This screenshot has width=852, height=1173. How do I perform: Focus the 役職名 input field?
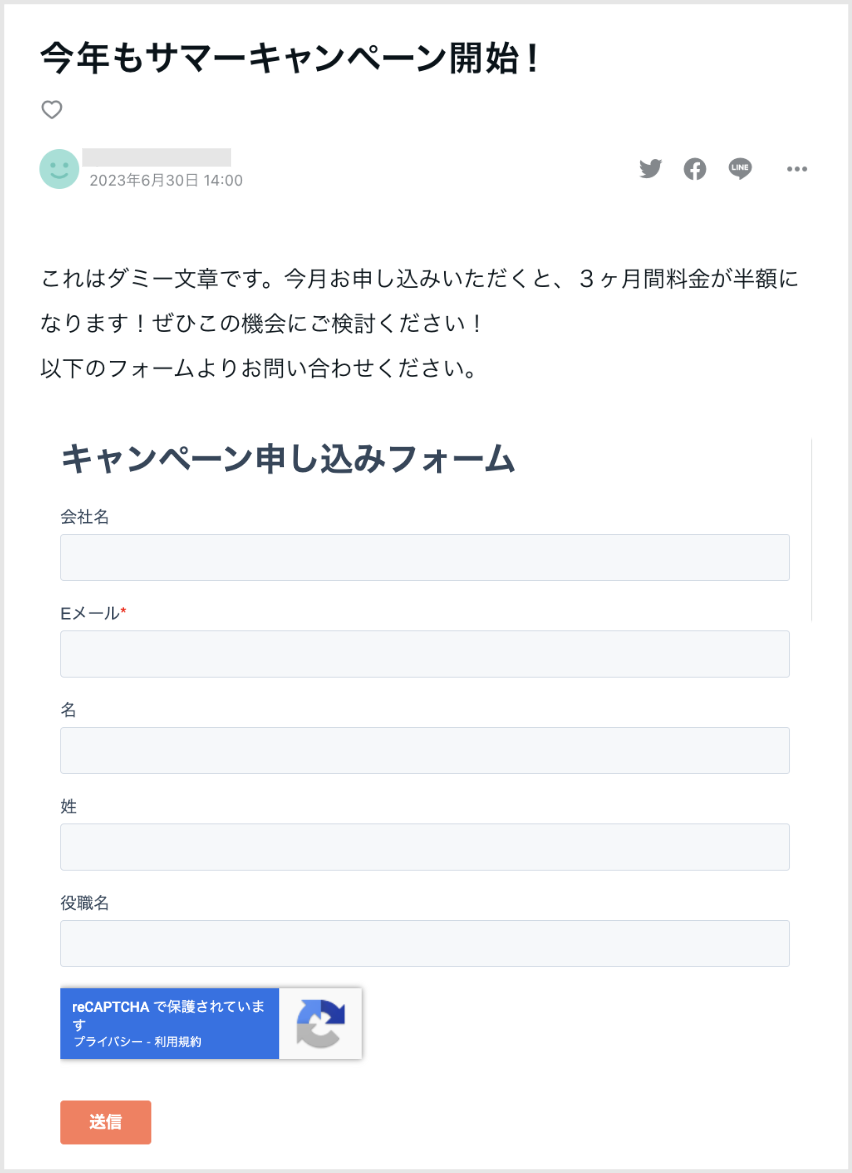tap(425, 943)
